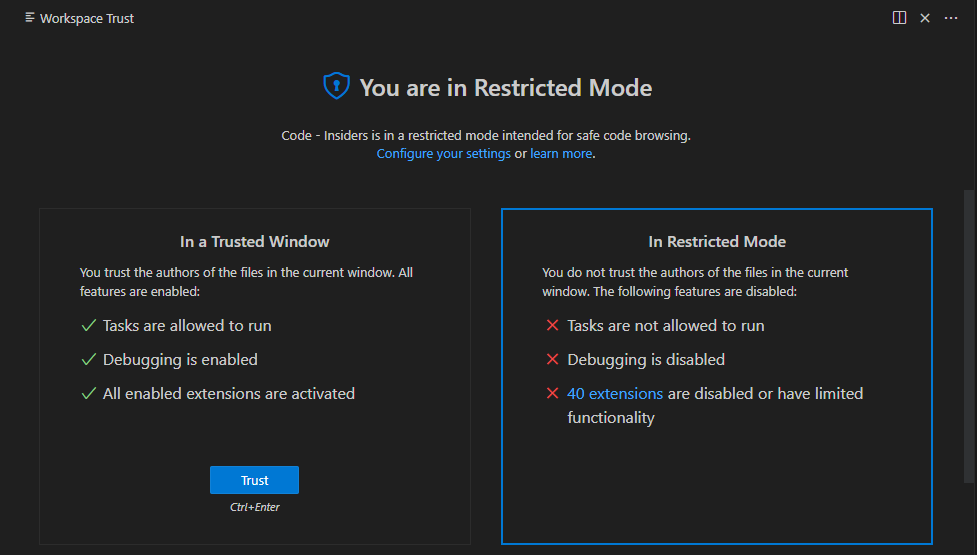
Task: Click the shield icon beside Restricted Mode heading
Action: coord(336,87)
